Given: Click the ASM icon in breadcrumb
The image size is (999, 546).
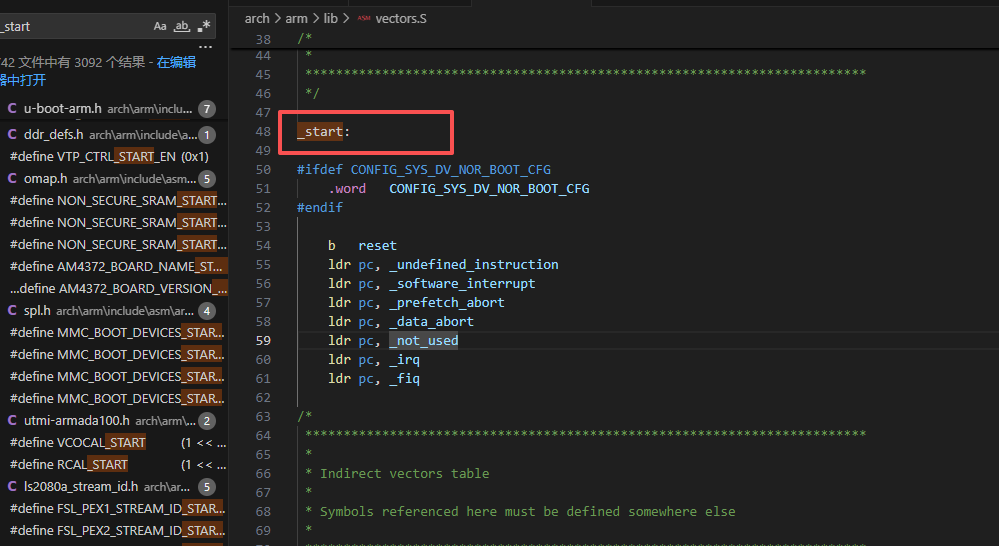Looking at the screenshot, I should click(x=363, y=18).
